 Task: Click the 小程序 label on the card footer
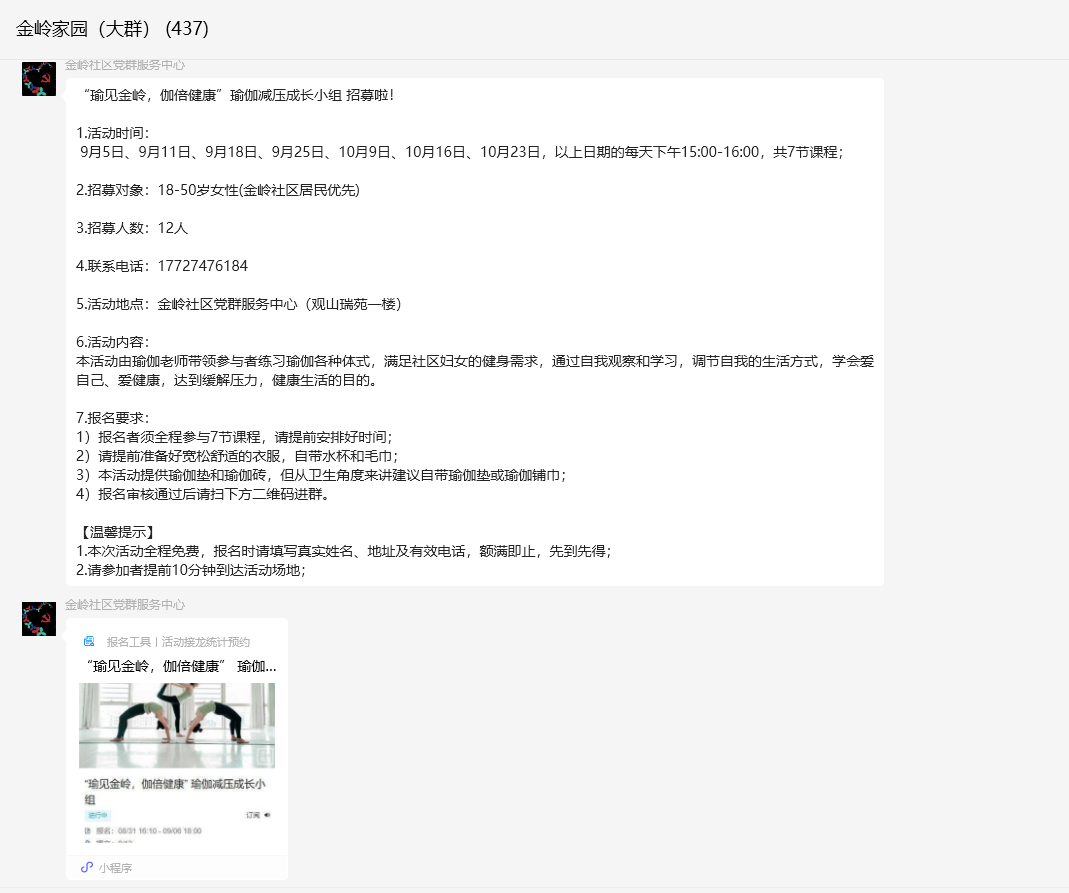point(115,868)
